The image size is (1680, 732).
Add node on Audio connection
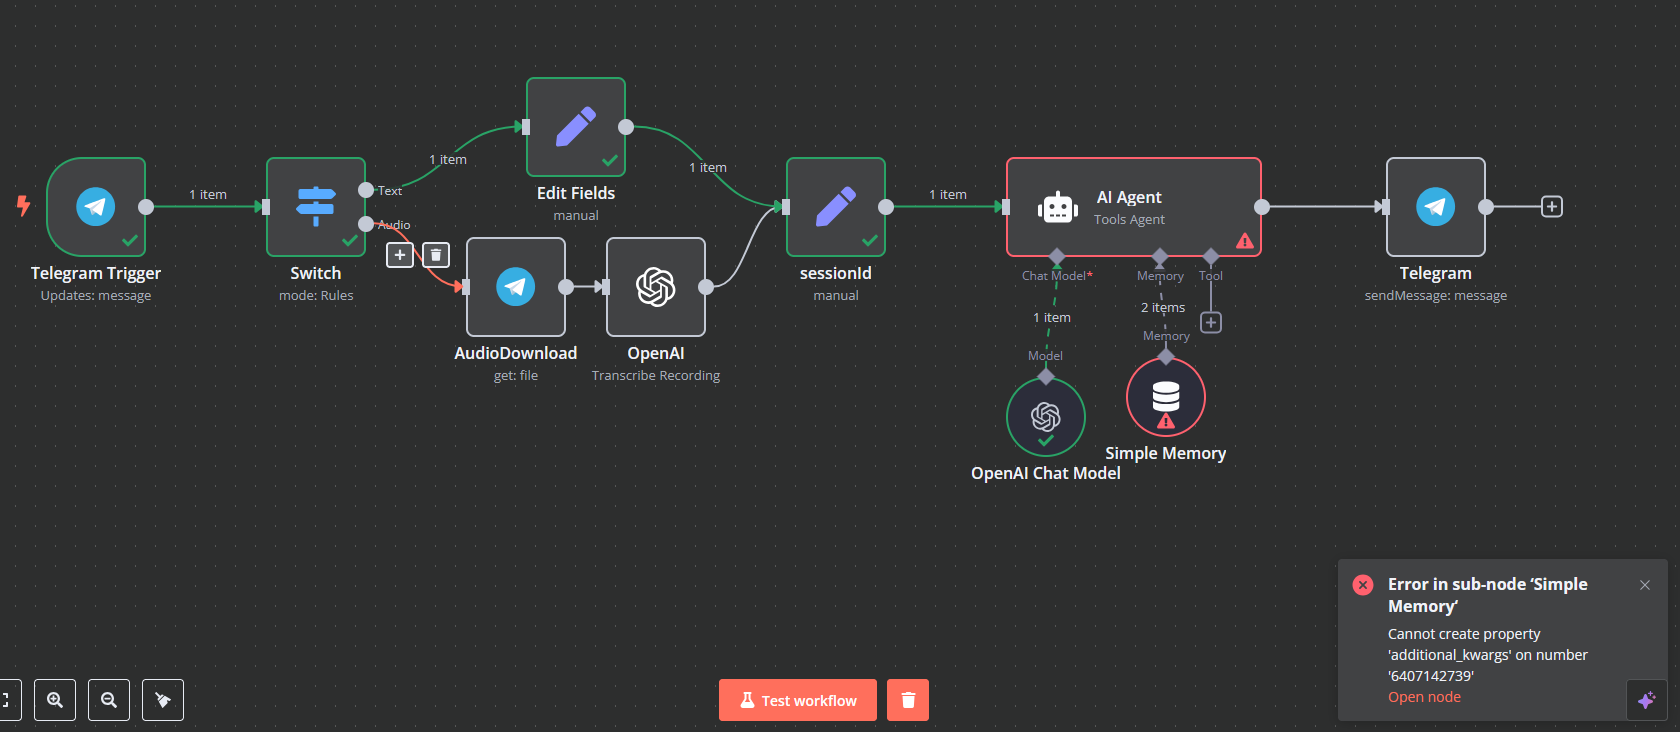pyautogui.click(x=400, y=255)
